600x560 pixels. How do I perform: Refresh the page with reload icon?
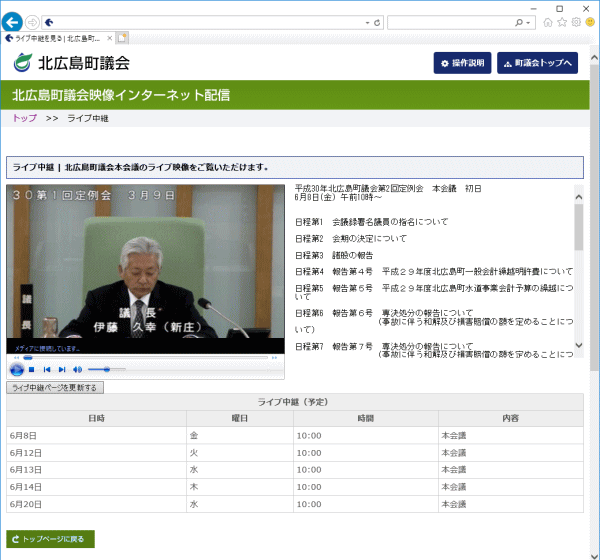click(x=377, y=23)
